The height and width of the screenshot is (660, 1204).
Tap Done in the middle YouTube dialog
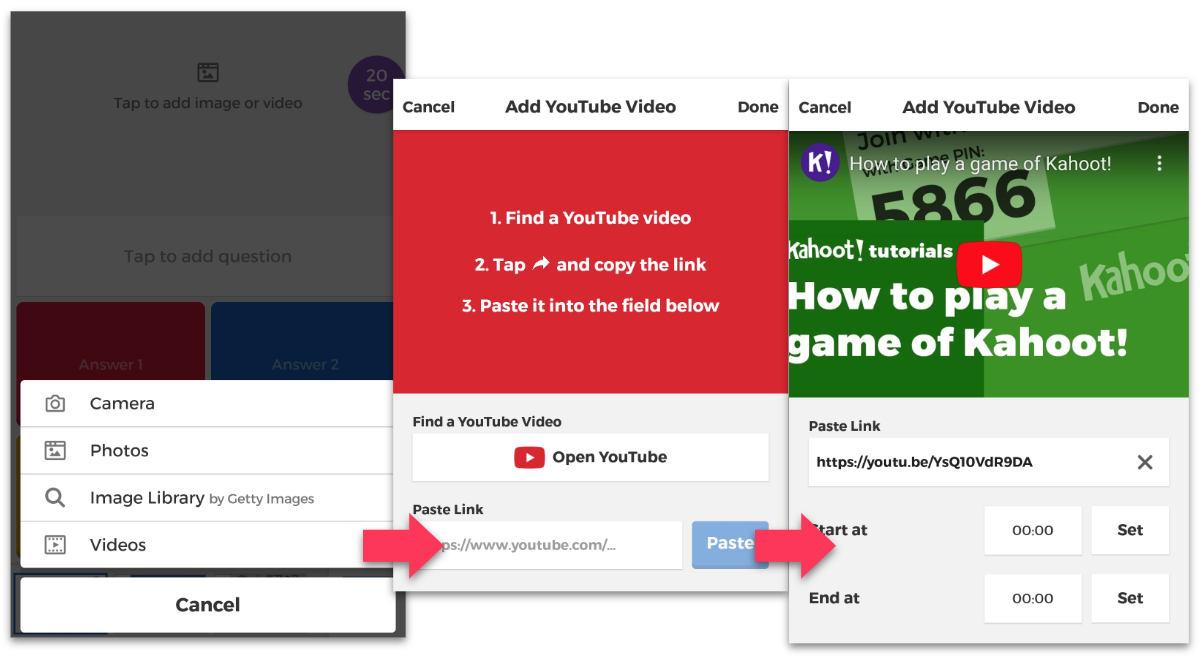(757, 107)
